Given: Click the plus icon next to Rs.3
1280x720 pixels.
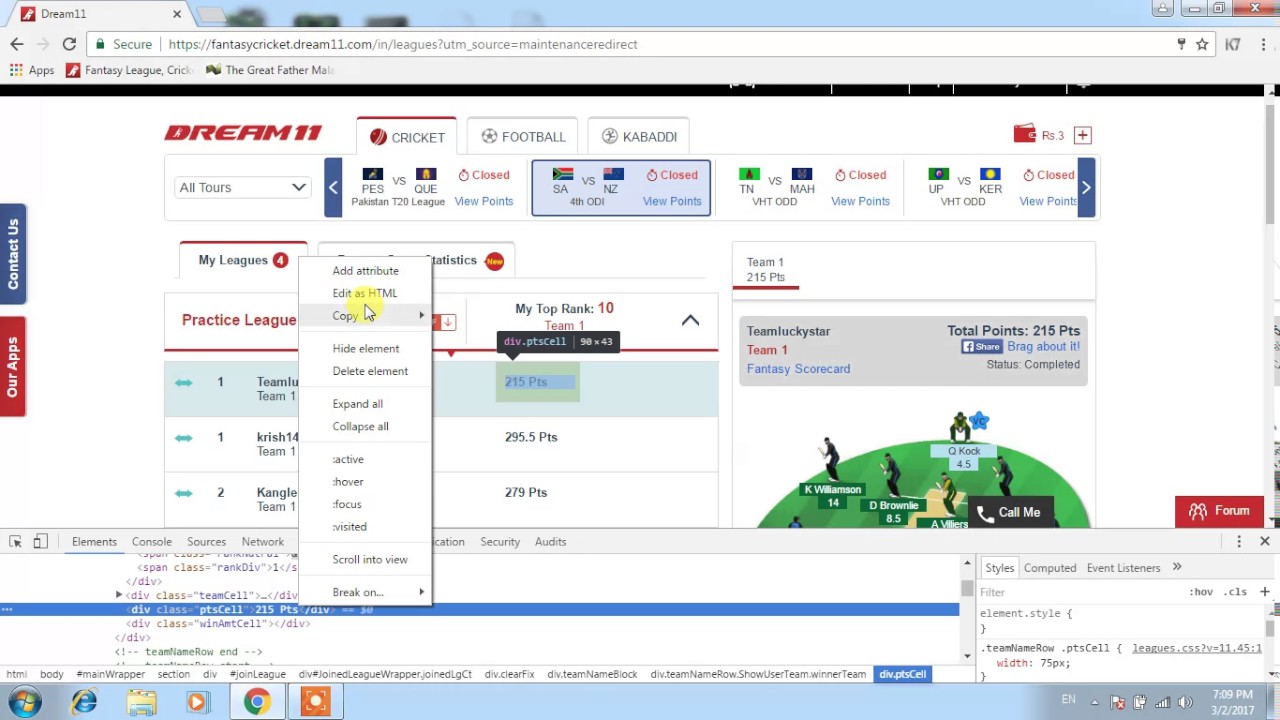Looking at the screenshot, I should coord(1082,135).
